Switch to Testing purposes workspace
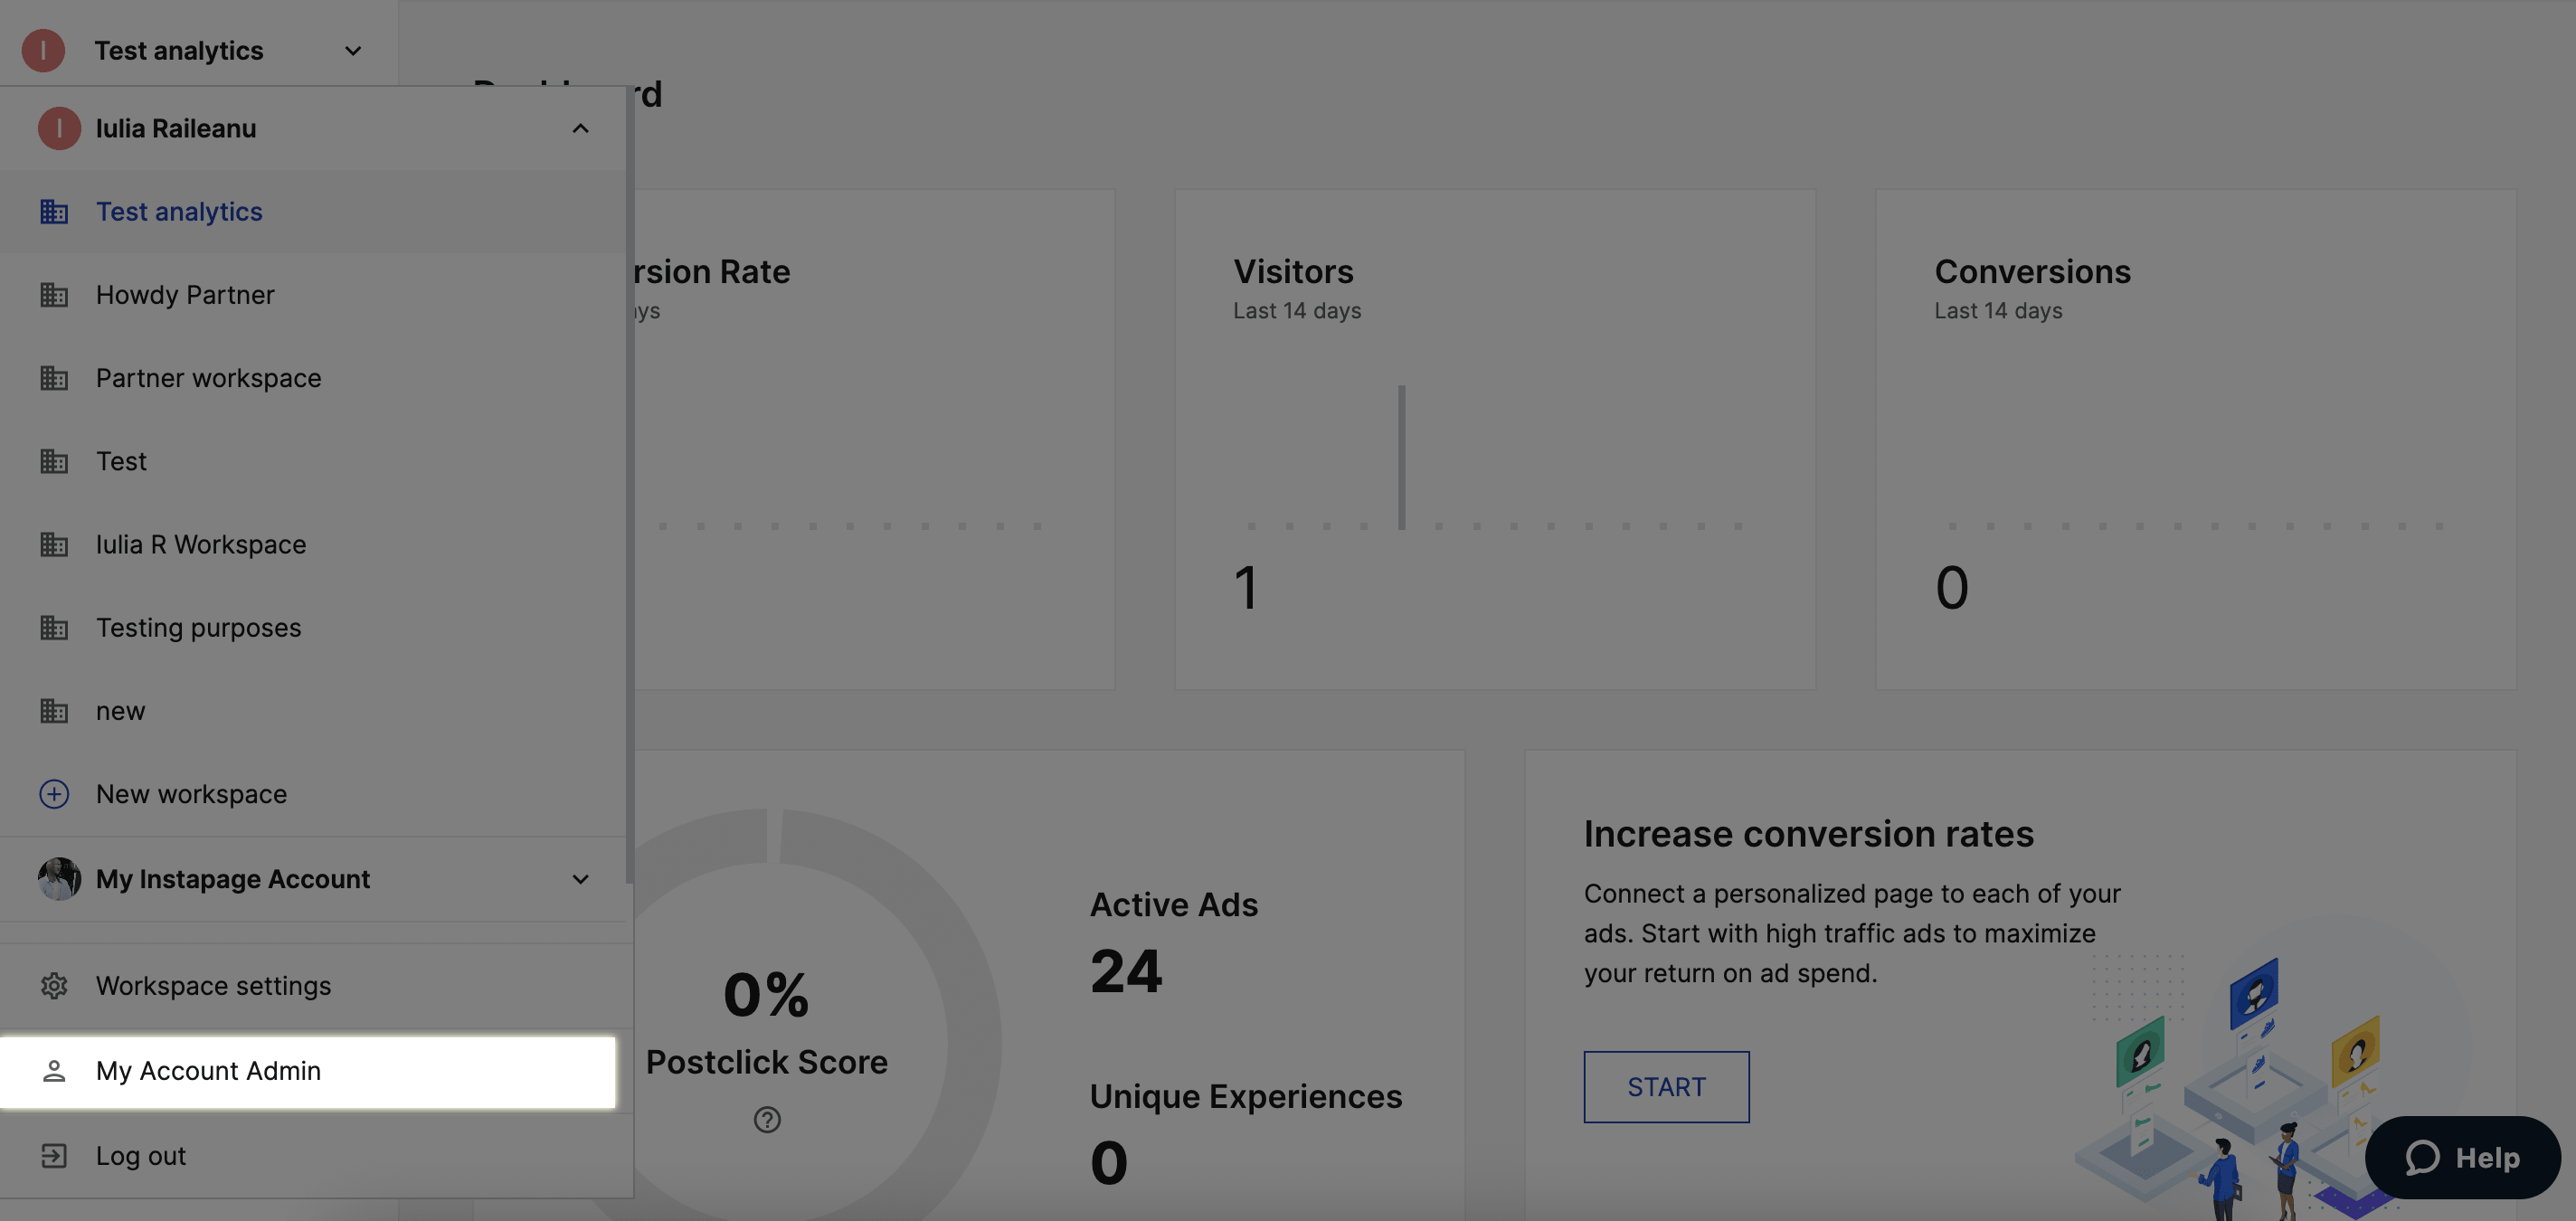Image resolution: width=2576 pixels, height=1221 pixels. pos(313,627)
